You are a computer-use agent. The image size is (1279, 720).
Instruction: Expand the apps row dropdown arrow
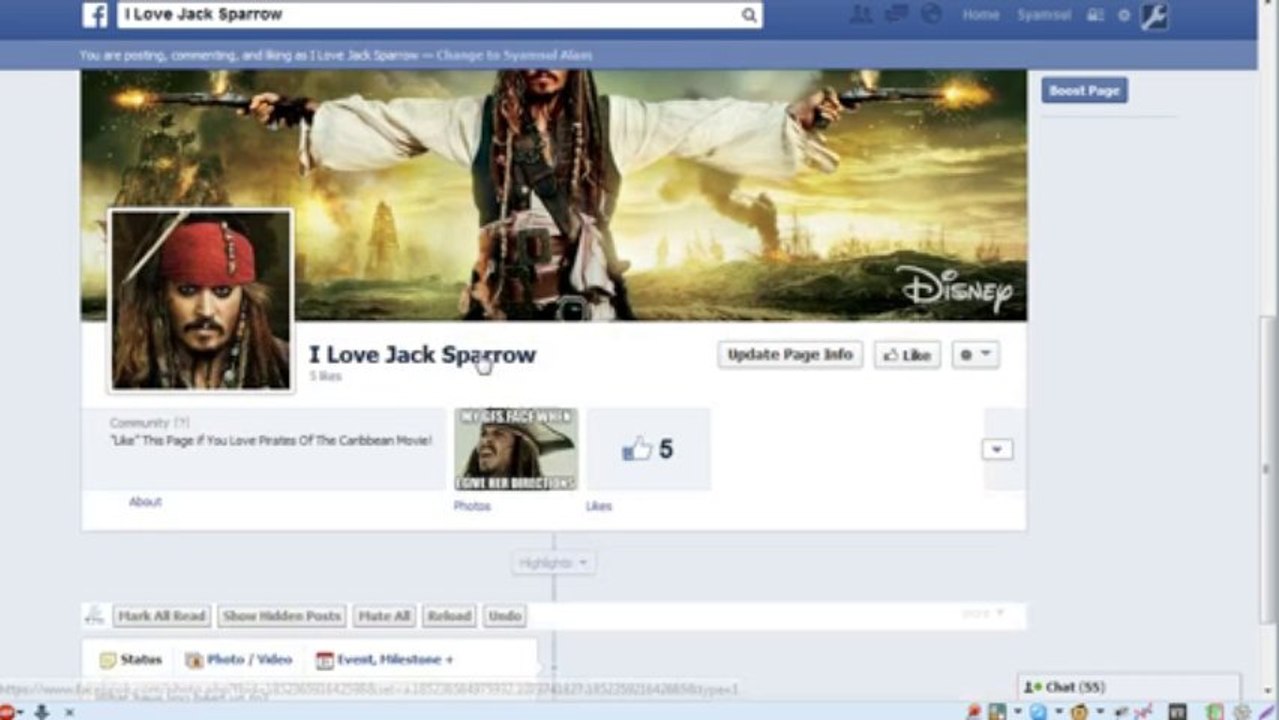[996, 449]
